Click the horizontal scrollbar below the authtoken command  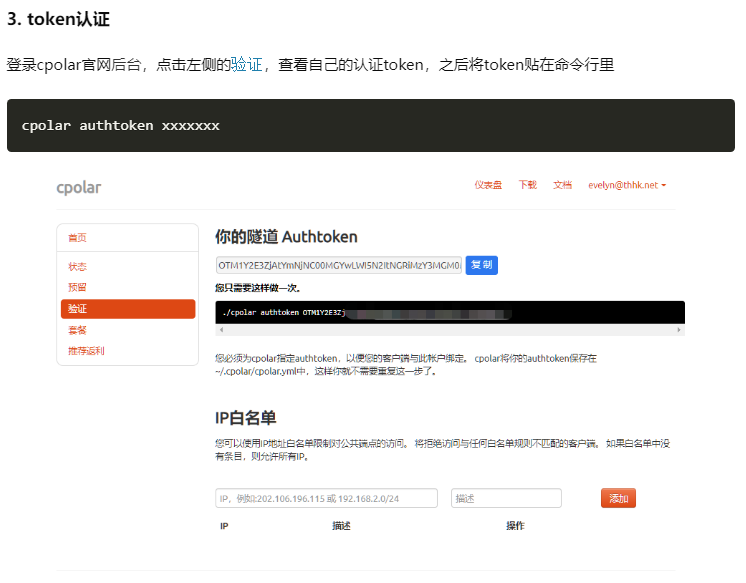450,329
